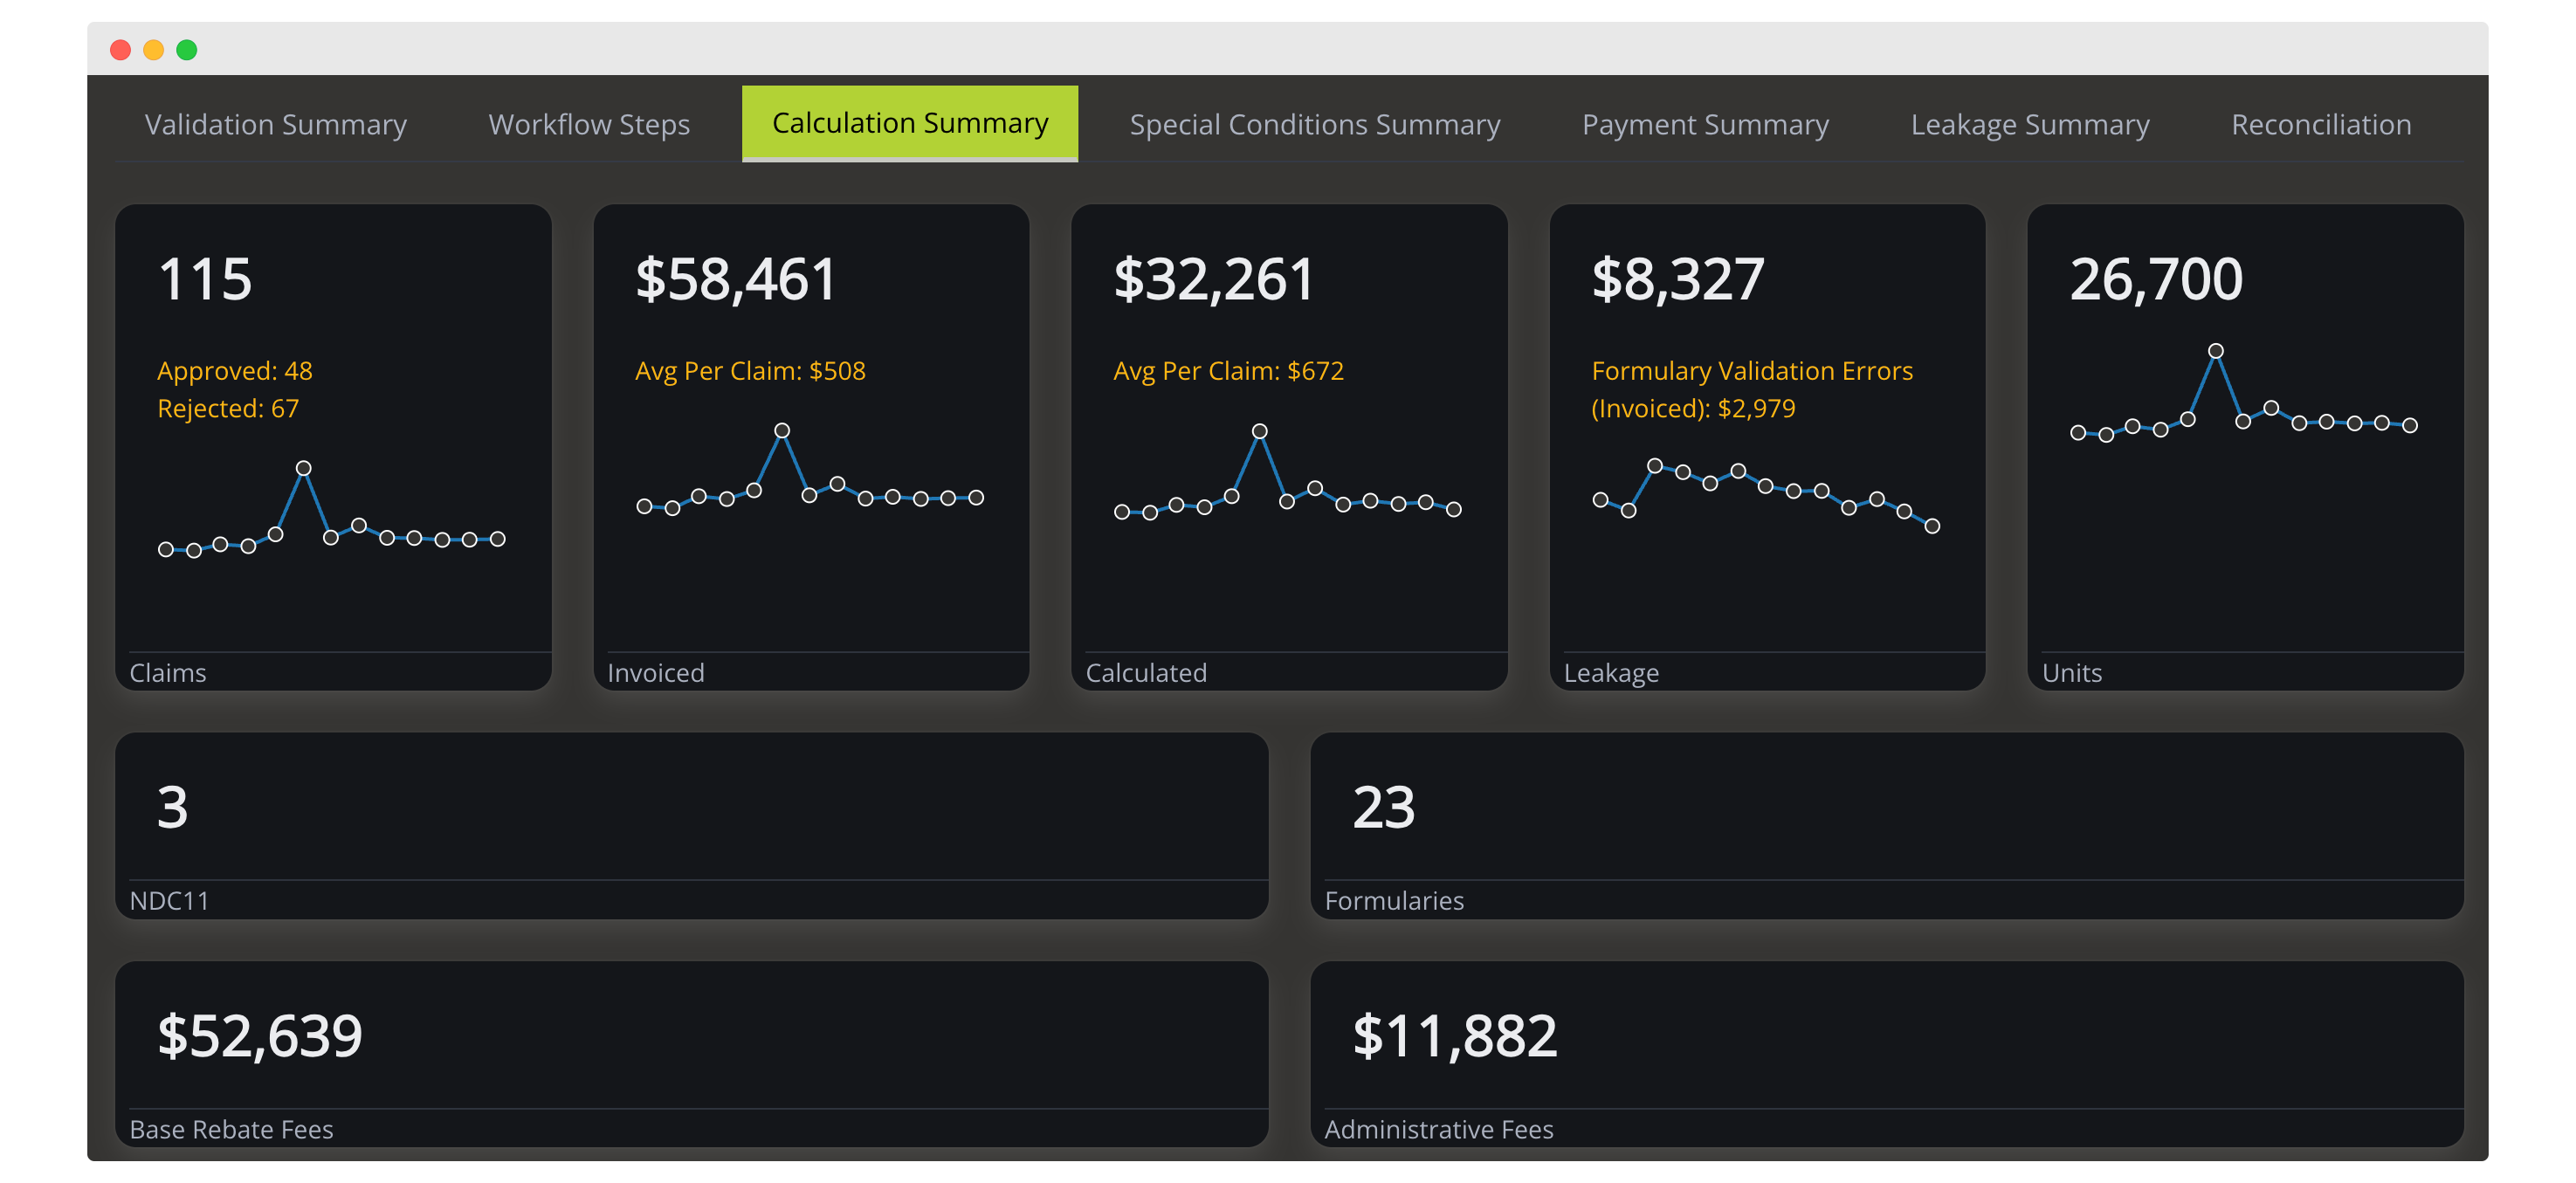The image size is (2576, 1183).
Task: Click the Leakage card showing $8,327
Action: (x=1767, y=447)
